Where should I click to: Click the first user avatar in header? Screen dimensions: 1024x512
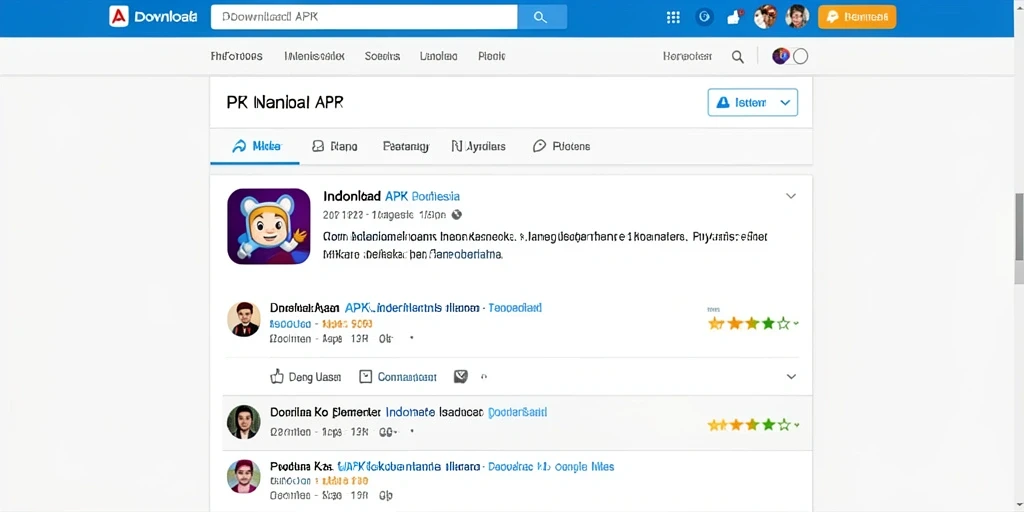click(x=765, y=17)
